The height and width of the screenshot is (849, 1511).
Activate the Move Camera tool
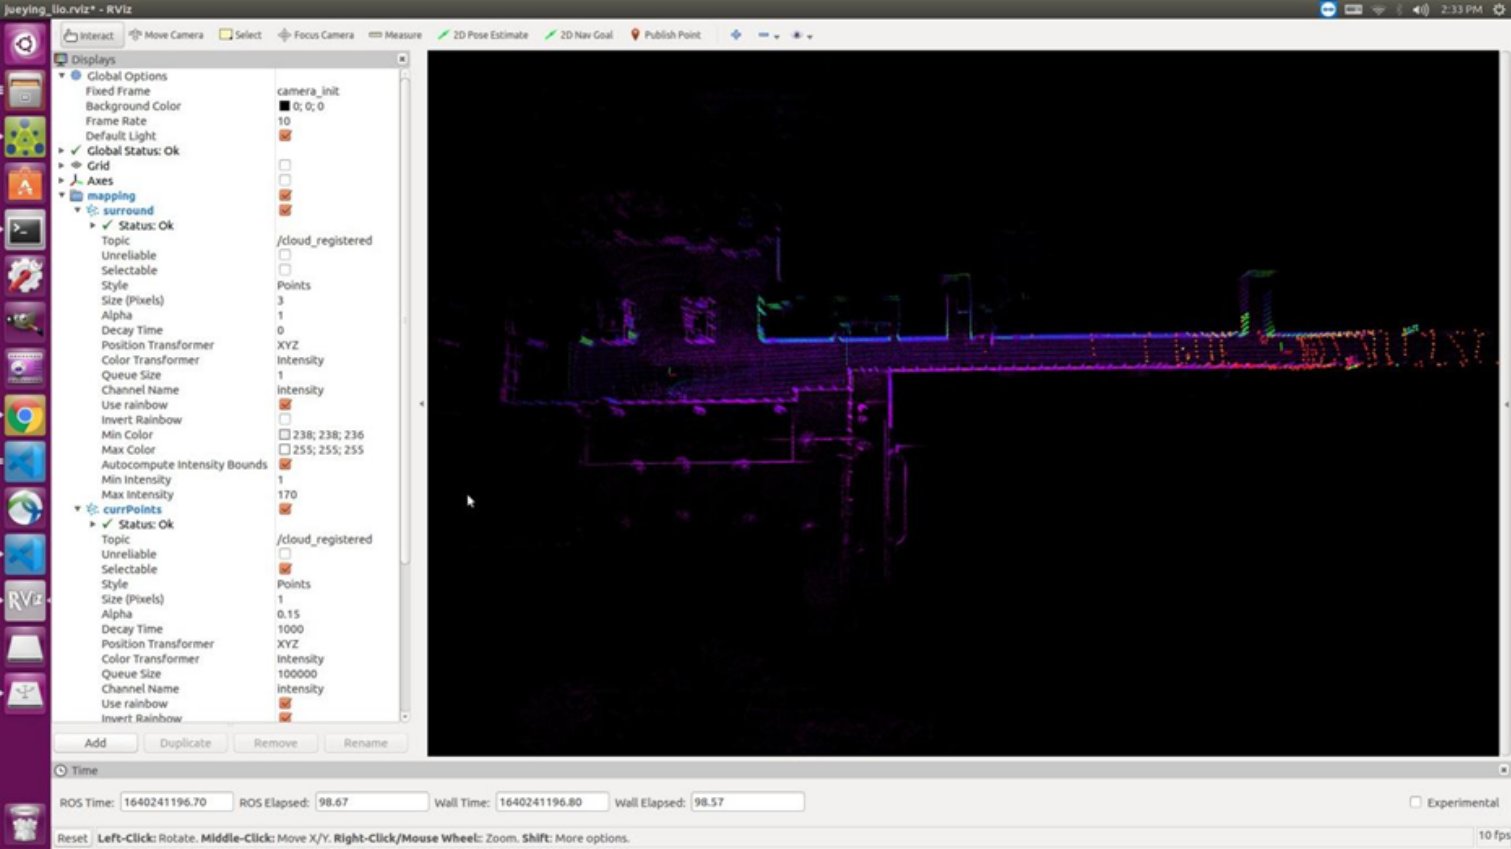click(166, 35)
